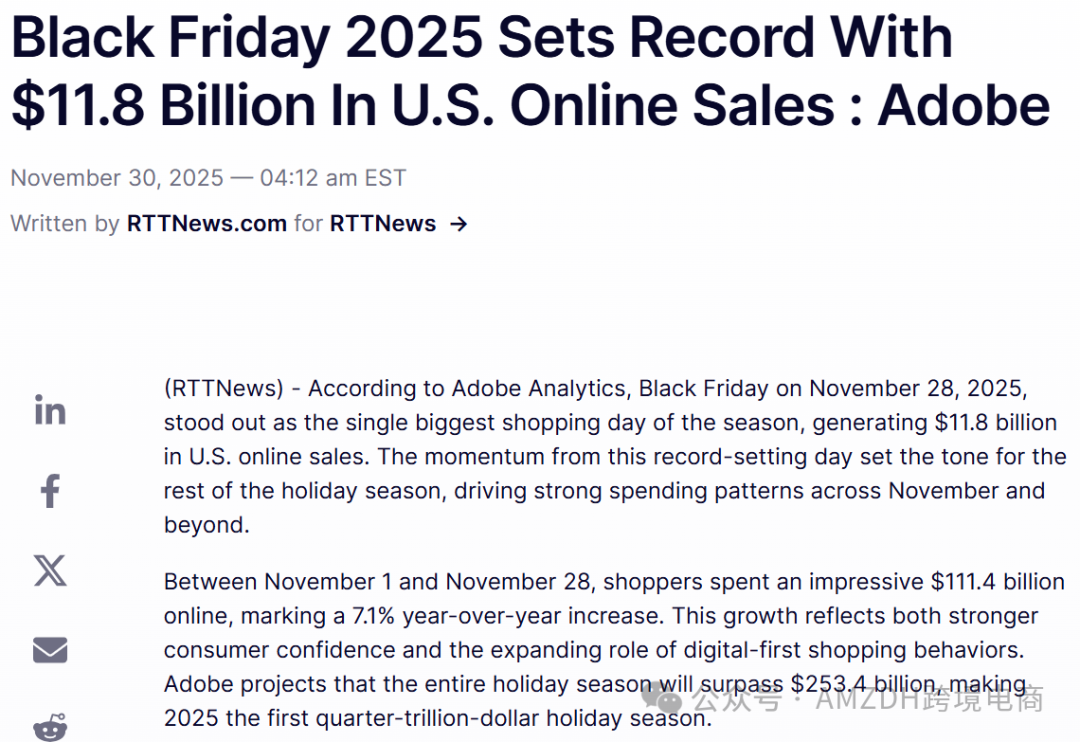The height and width of the screenshot is (742, 1080).
Task: Click the "AMZDH跨境电商" watermark text
Action: point(929,699)
